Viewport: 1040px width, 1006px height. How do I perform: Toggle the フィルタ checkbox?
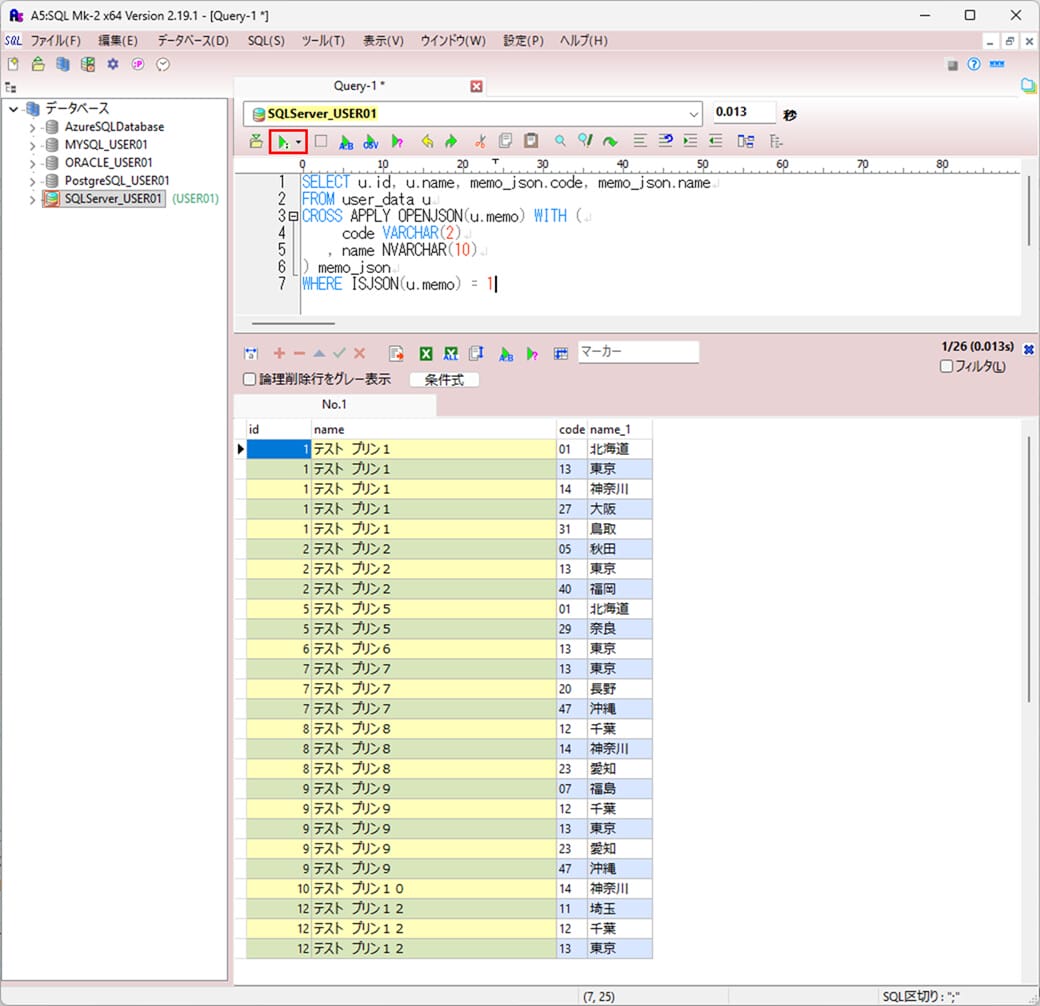tap(947, 367)
